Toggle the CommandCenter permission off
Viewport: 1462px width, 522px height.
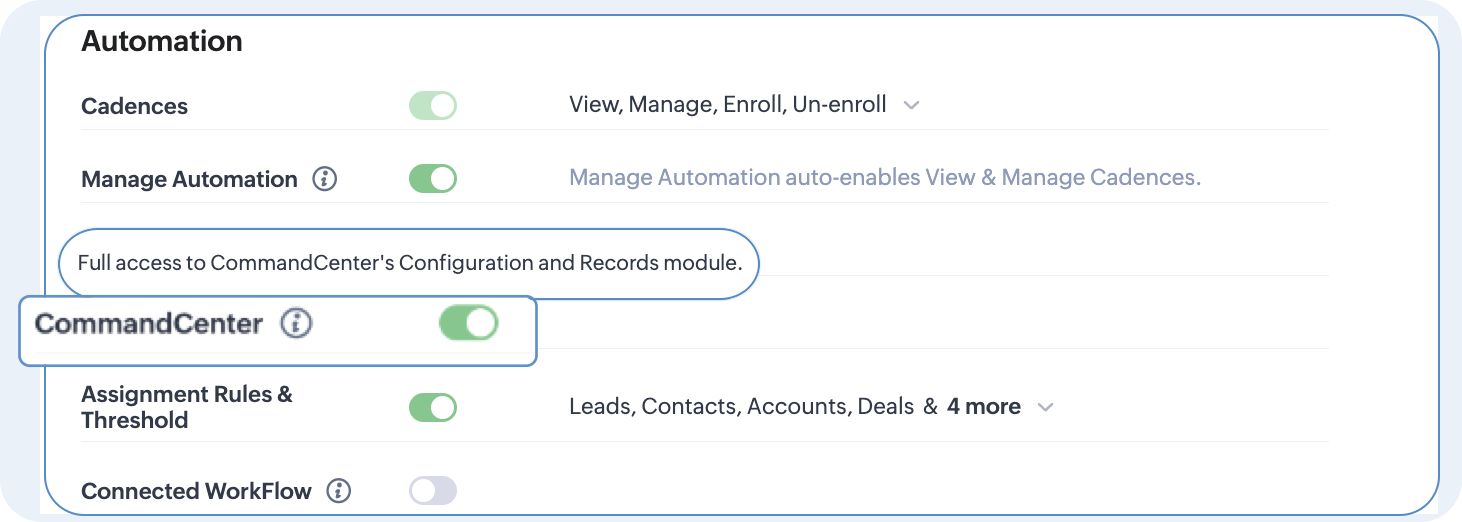tap(468, 323)
